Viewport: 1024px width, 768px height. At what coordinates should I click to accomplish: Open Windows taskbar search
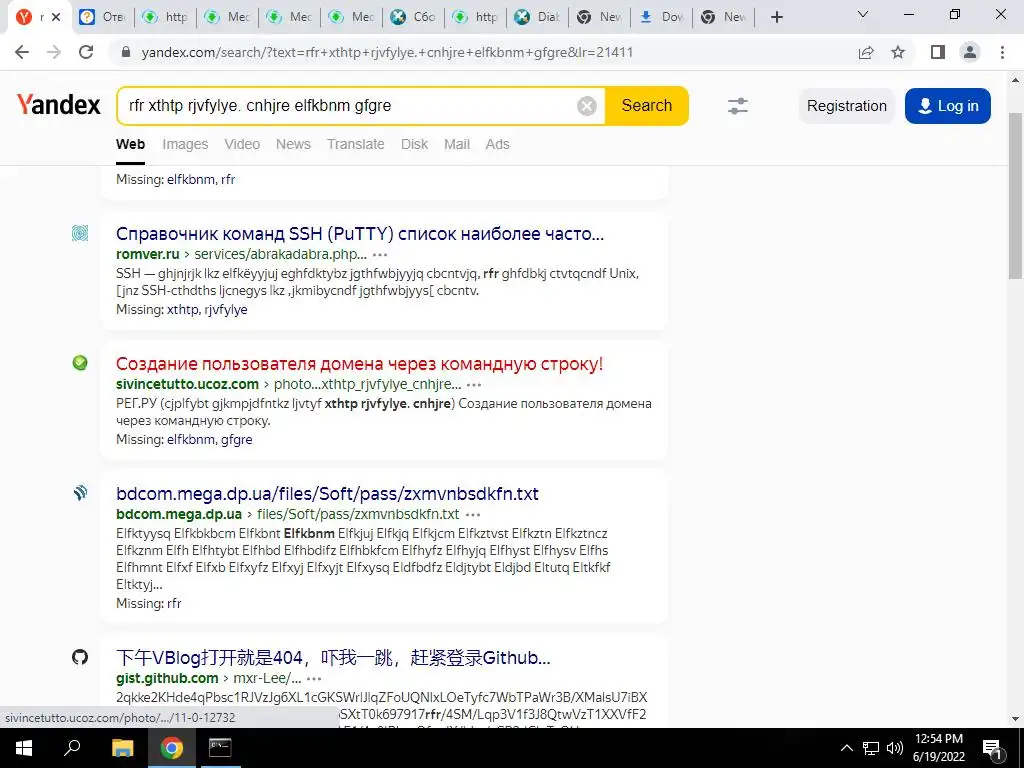tap(72, 748)
